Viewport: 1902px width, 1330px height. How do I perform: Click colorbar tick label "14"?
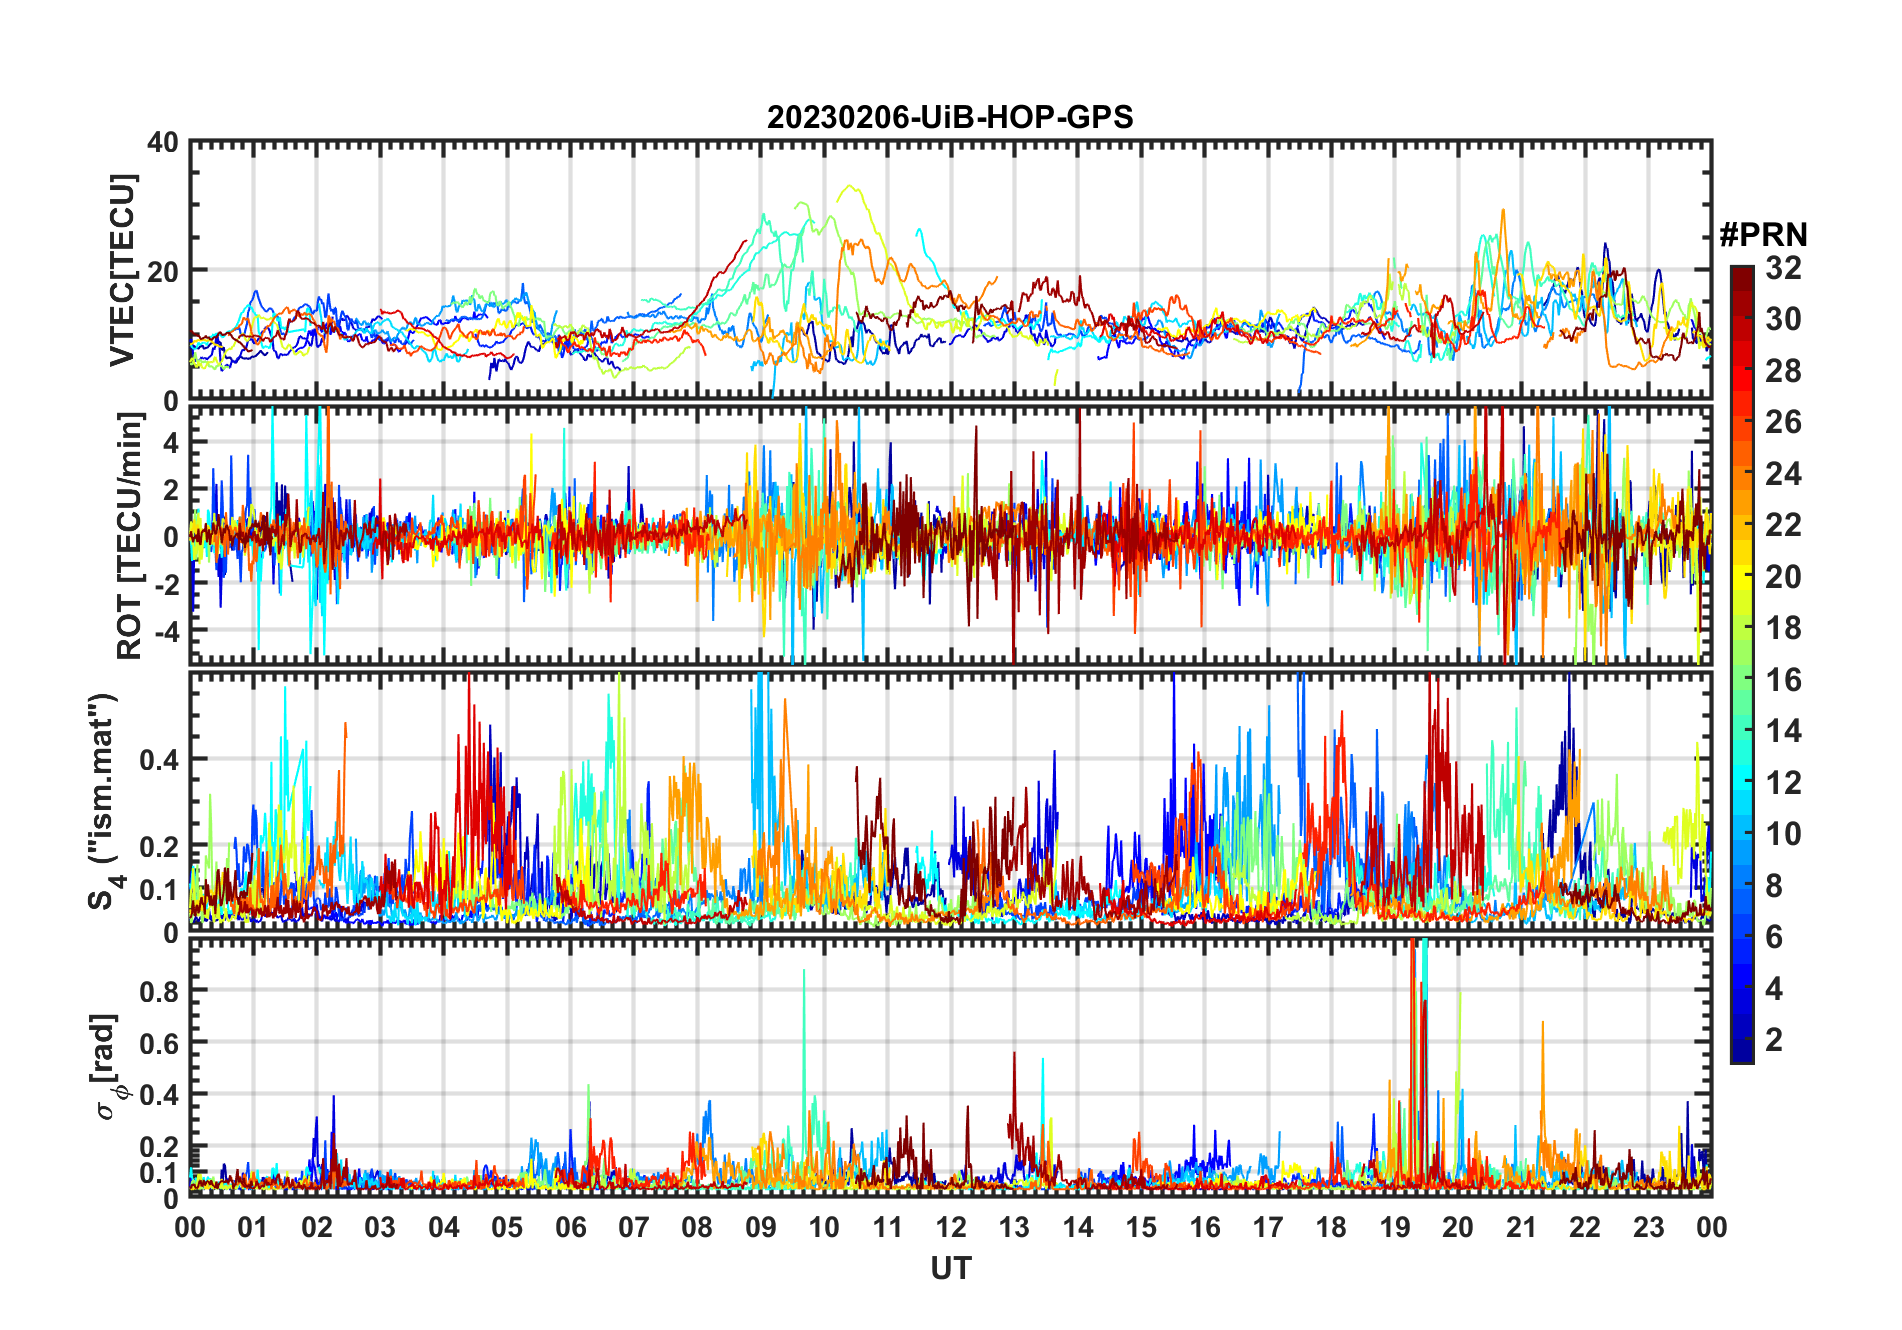point(1783,731)
